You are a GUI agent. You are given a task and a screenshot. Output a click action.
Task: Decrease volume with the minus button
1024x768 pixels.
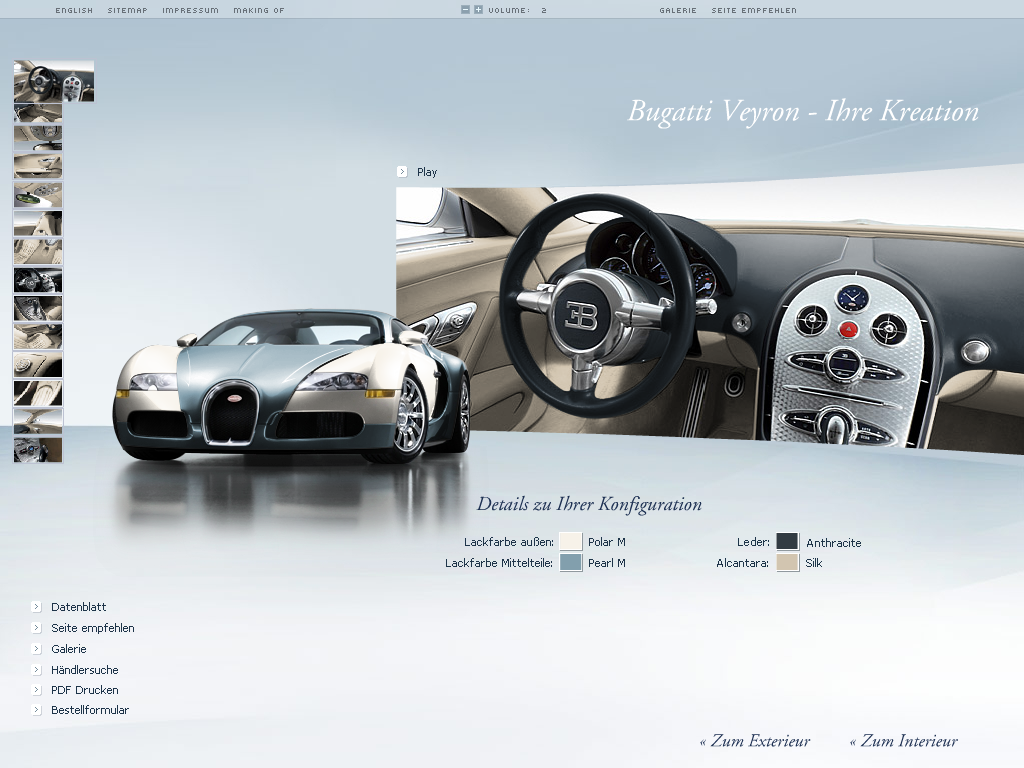tap(466, 10)
